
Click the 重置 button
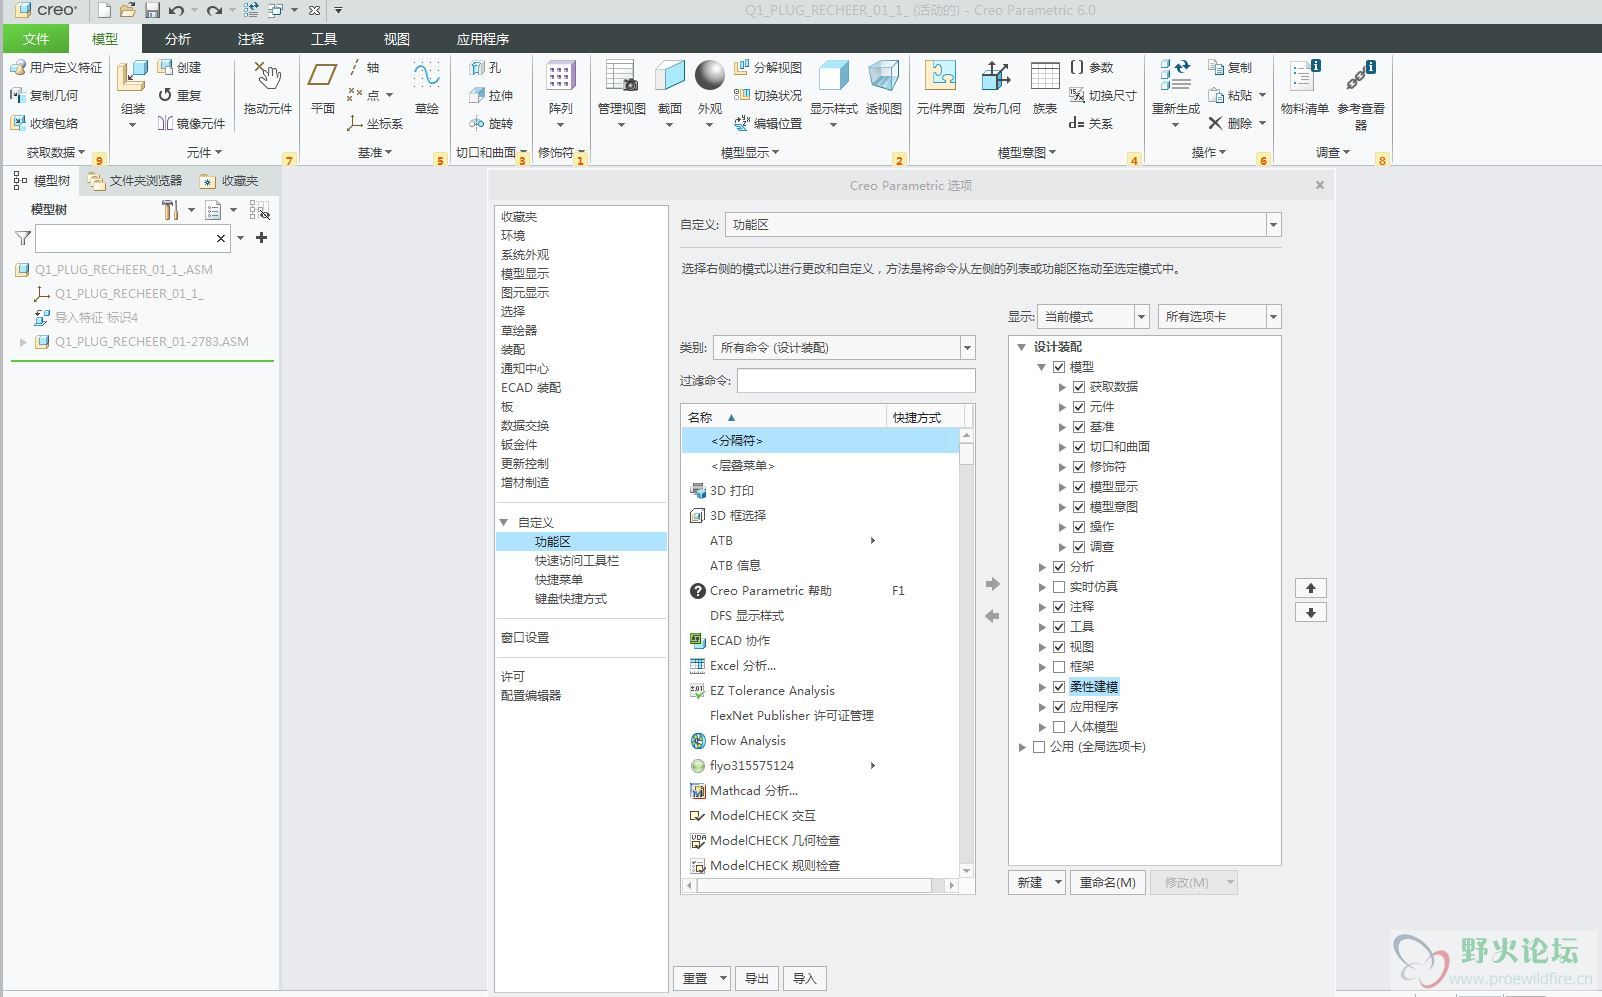(x=701, y=978)
